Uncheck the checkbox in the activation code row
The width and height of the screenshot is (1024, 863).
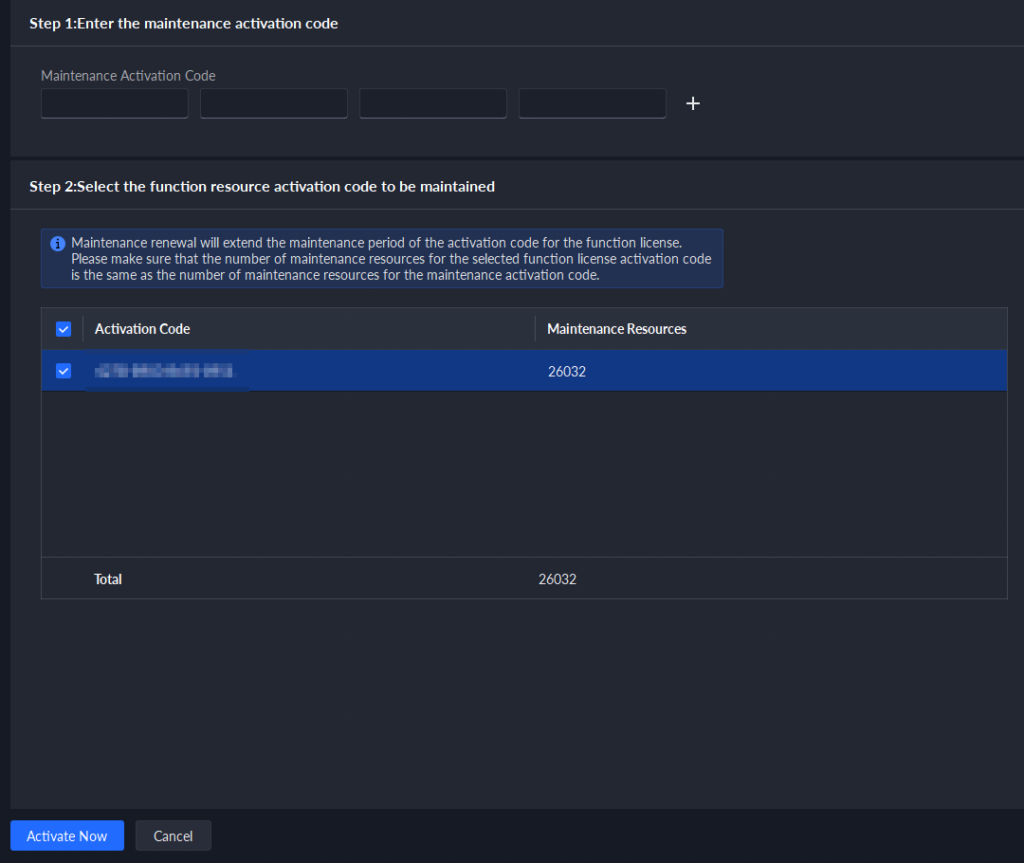[64, 371]
